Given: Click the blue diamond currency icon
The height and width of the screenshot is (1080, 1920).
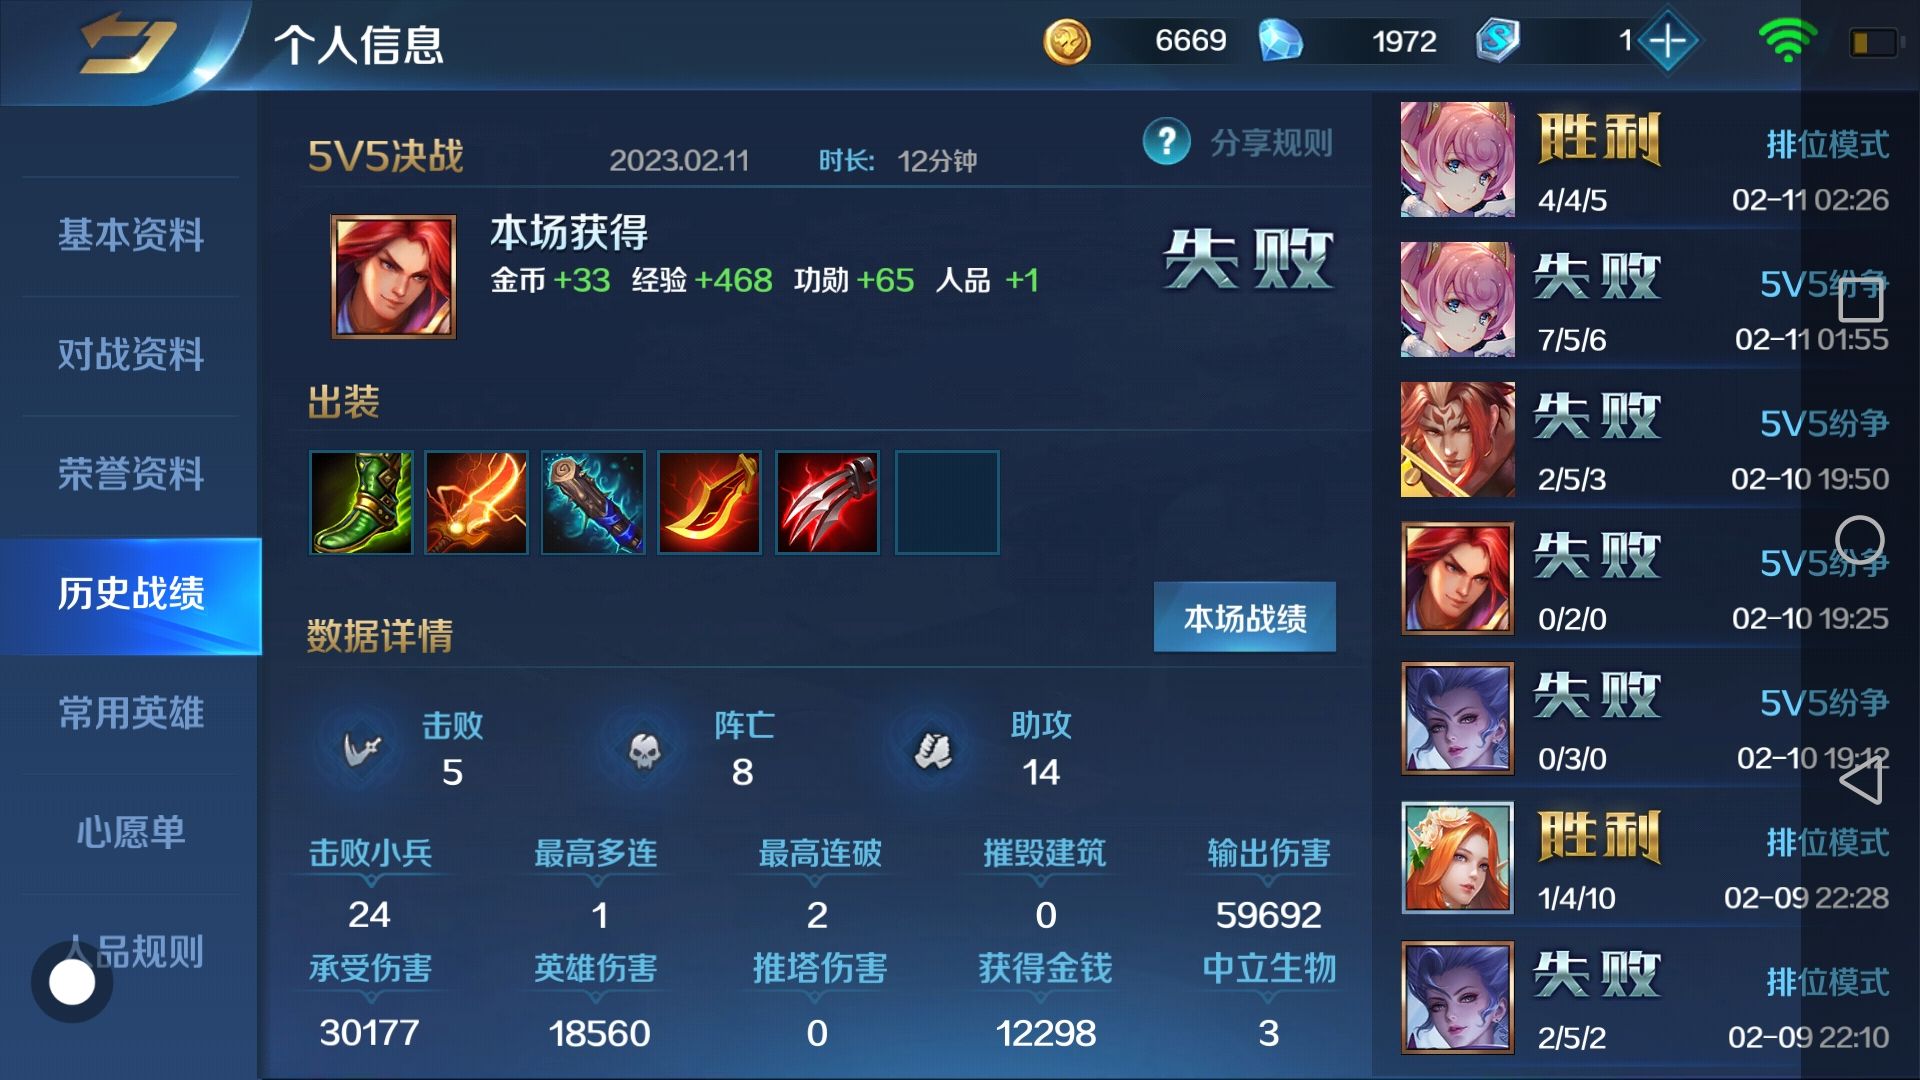Looking at the screenshot, I should click(1281, 41).
